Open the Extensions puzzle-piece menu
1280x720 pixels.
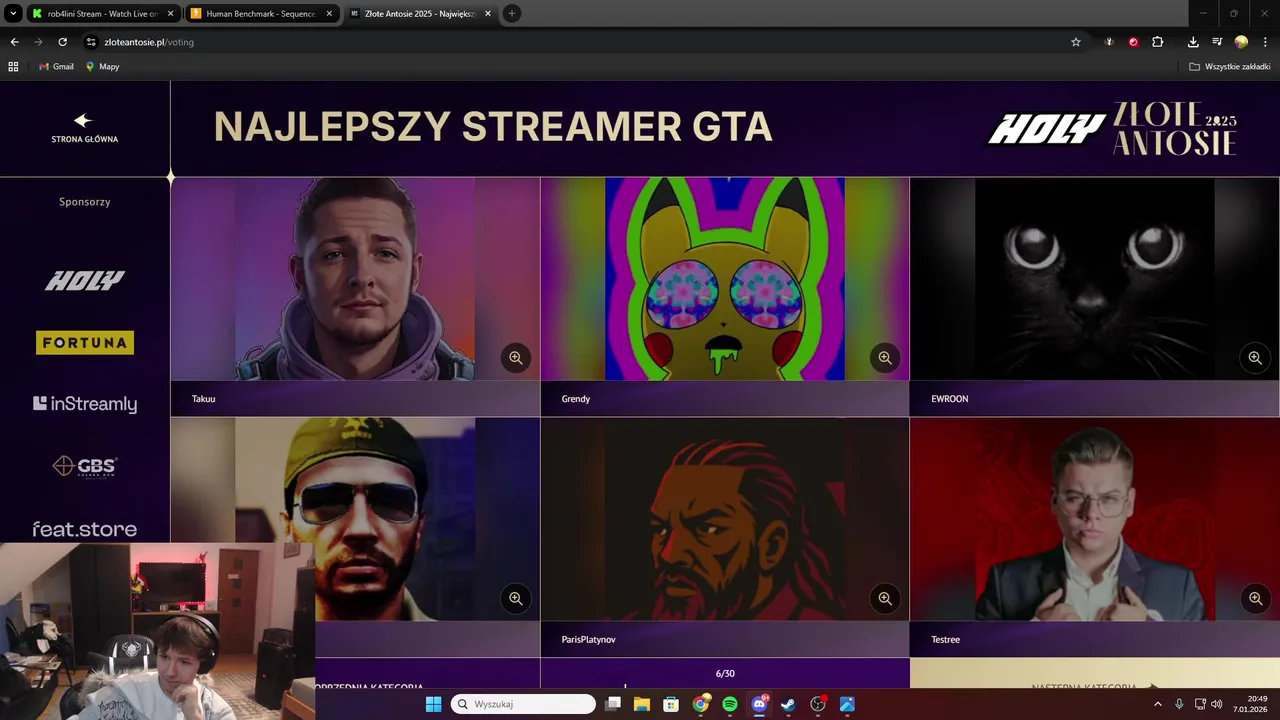pos(1158,42)
